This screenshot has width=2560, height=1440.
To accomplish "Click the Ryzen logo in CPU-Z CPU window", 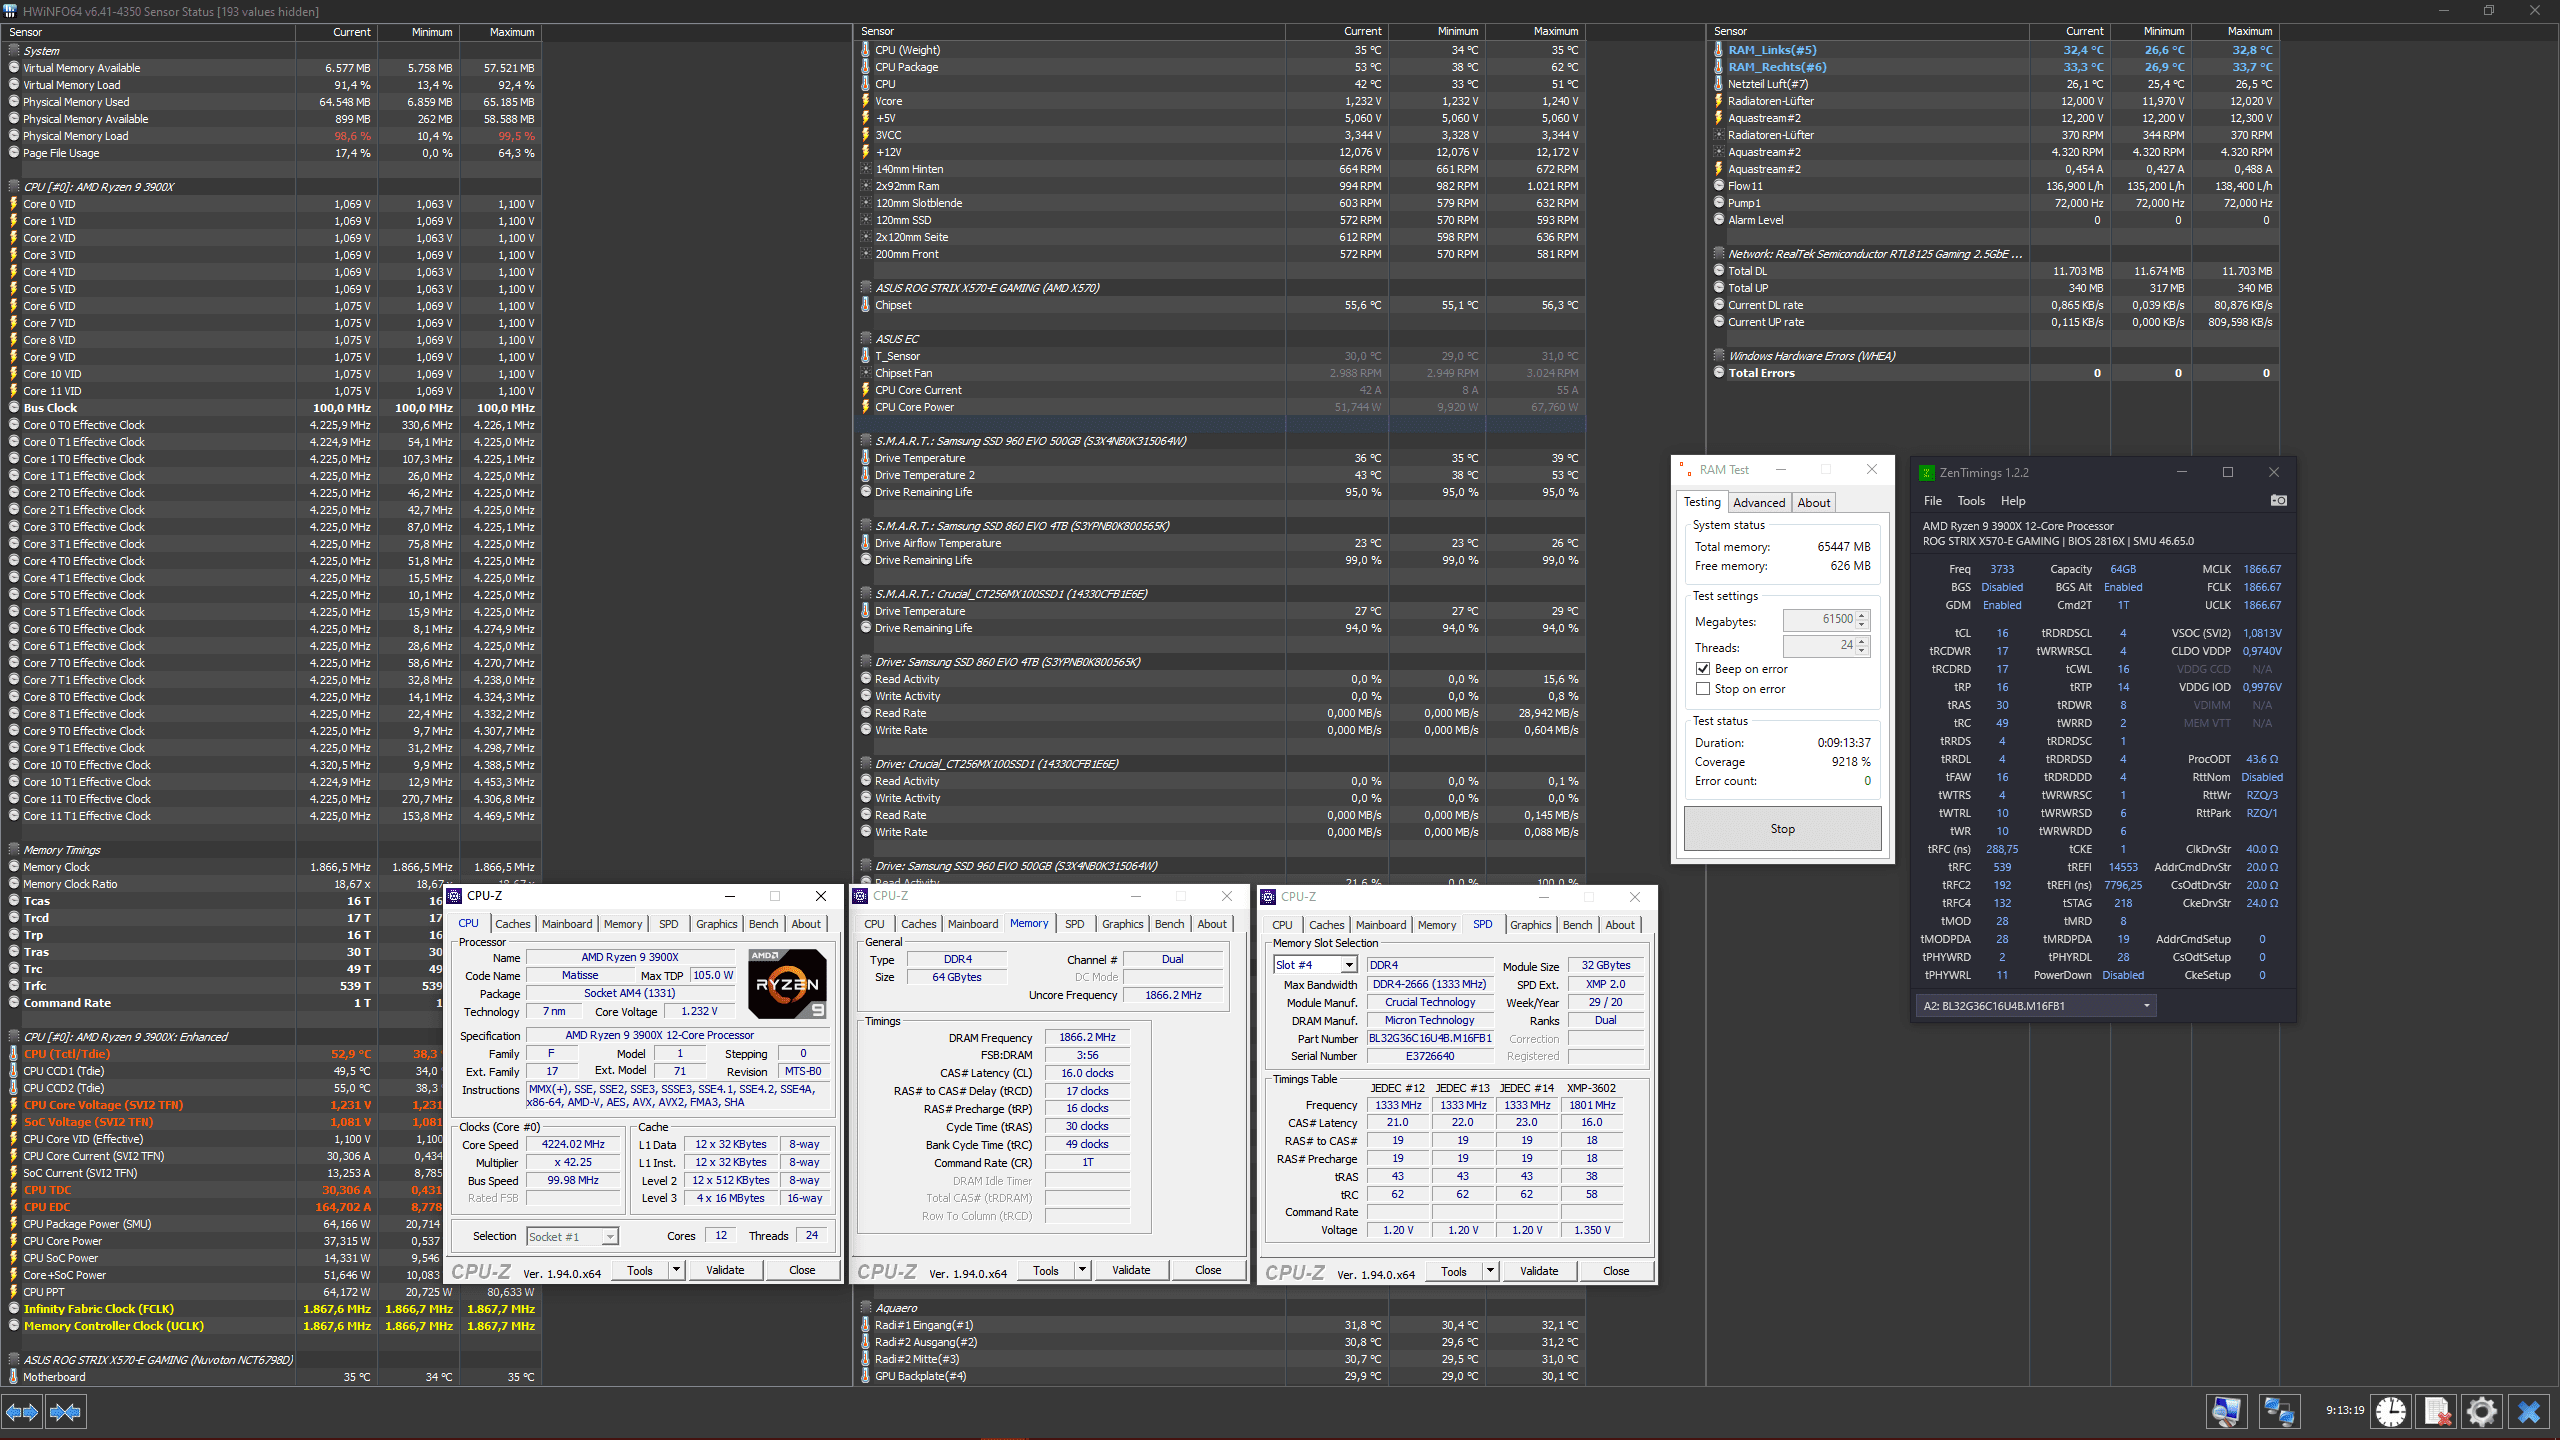I will 787,984.
